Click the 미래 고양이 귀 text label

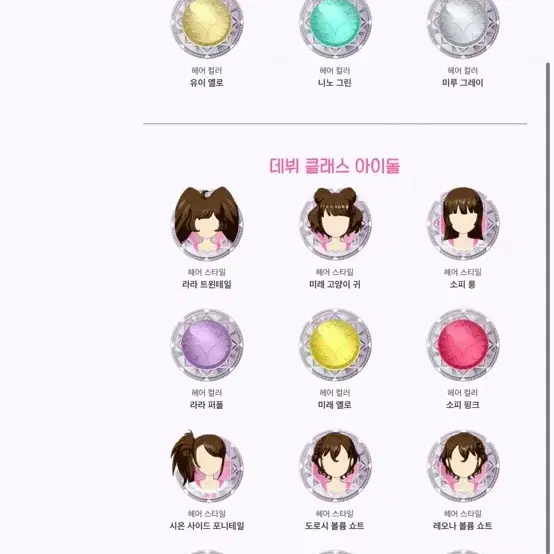335,284
